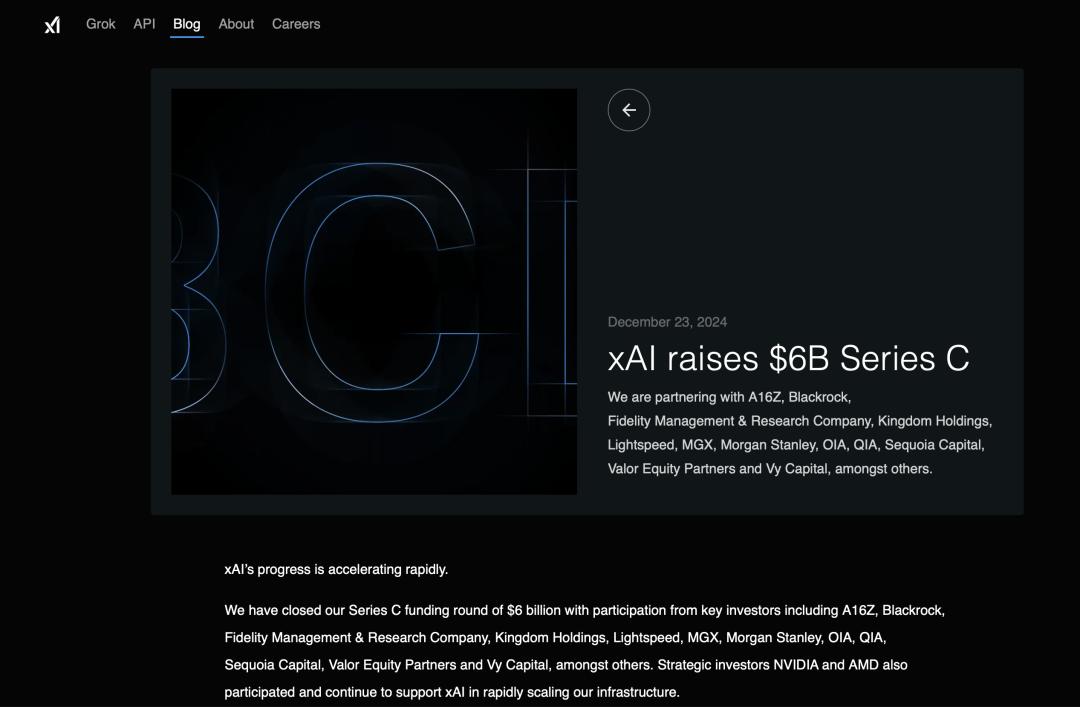Click the summary line starting 'We are partnering'
Viewport: 1080px width, 707px height.
click(729, 397)
